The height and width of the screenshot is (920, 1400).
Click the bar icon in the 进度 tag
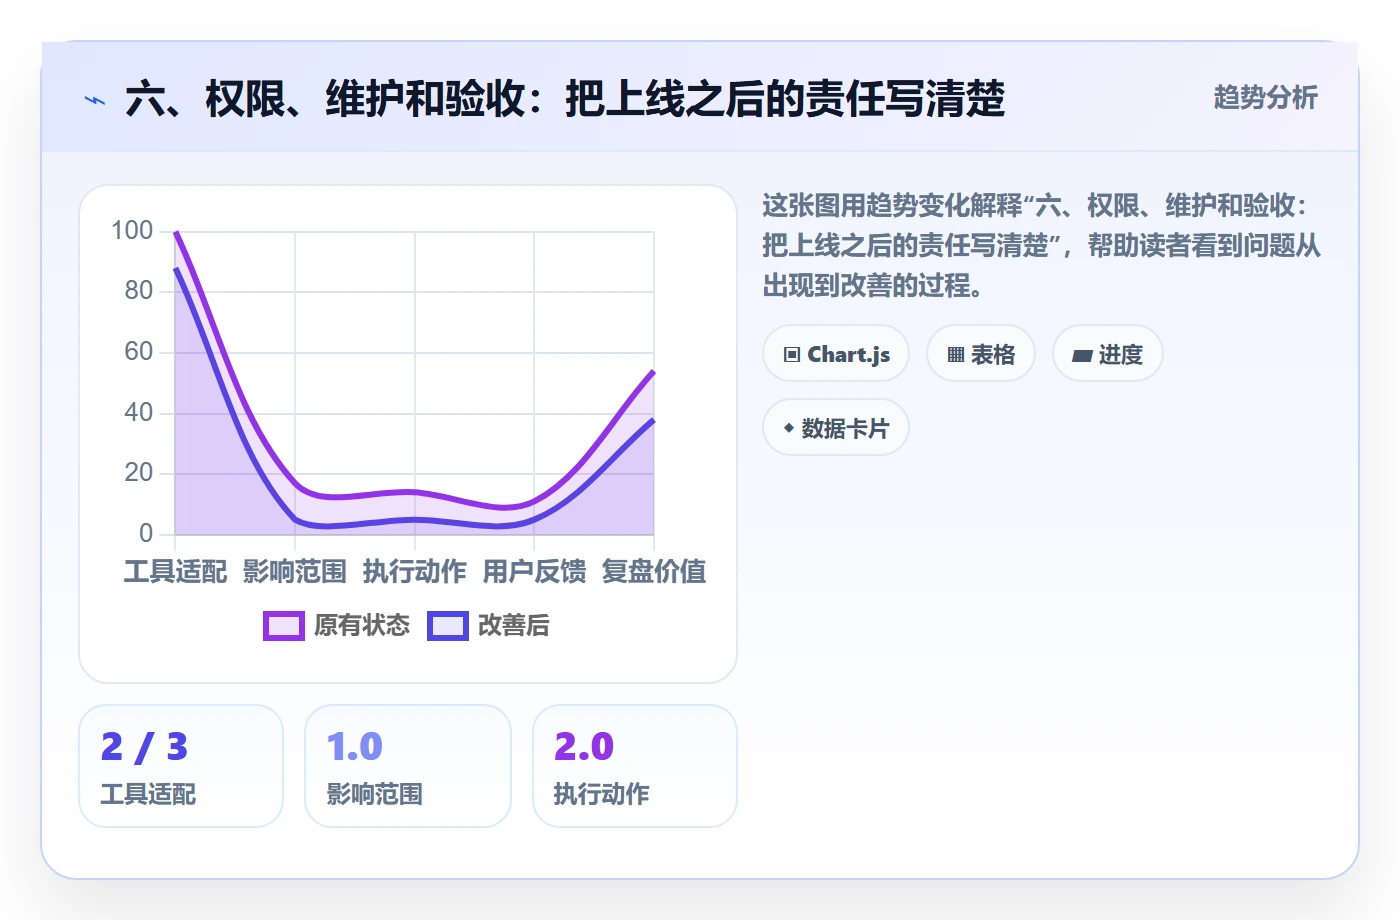click(x=1082, y=355)
